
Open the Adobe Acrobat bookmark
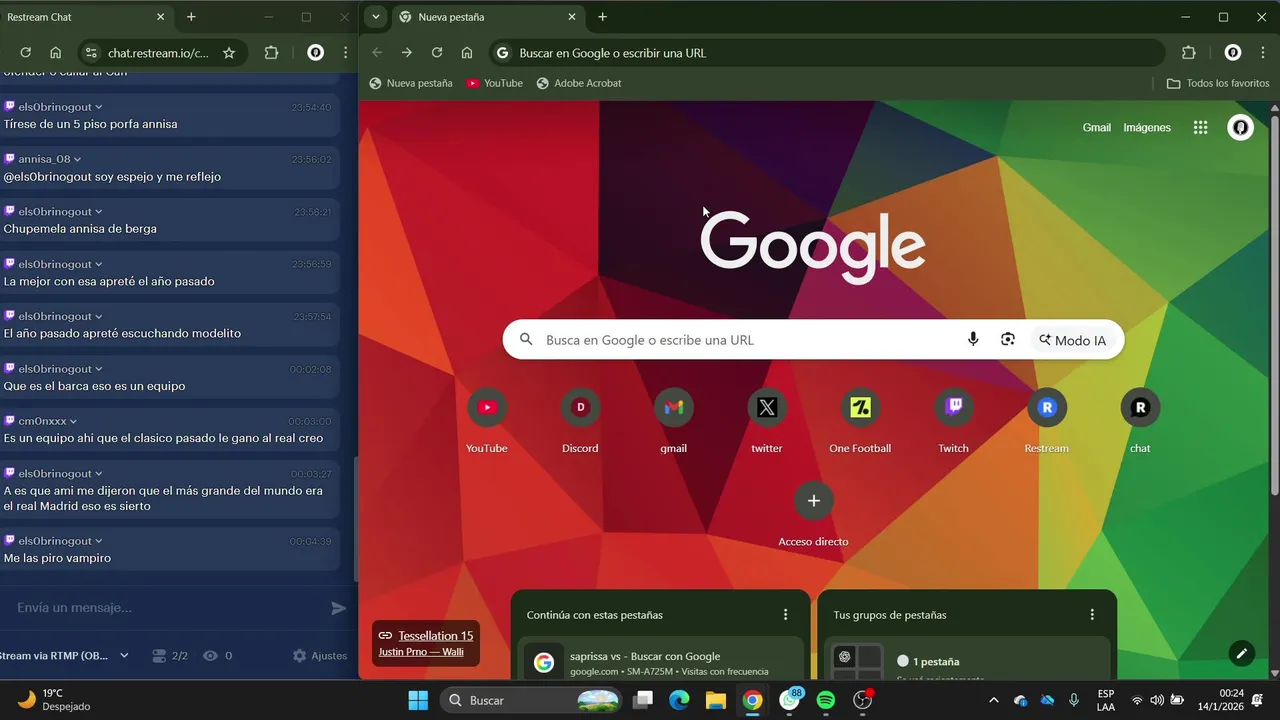tap(579, 83)
